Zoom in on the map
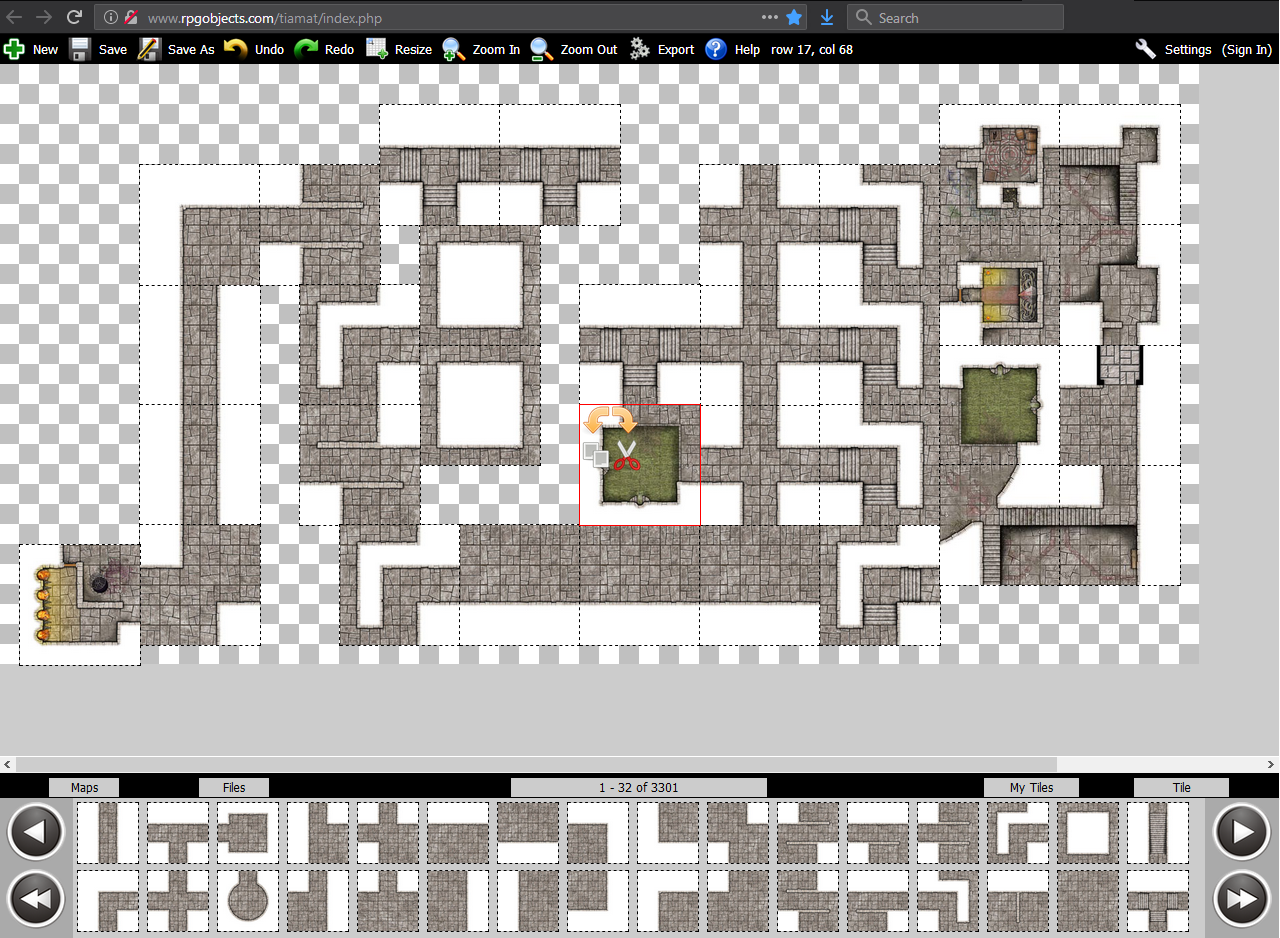The height and width of the screenshot is (938, 1280). (x=481, y=48)
